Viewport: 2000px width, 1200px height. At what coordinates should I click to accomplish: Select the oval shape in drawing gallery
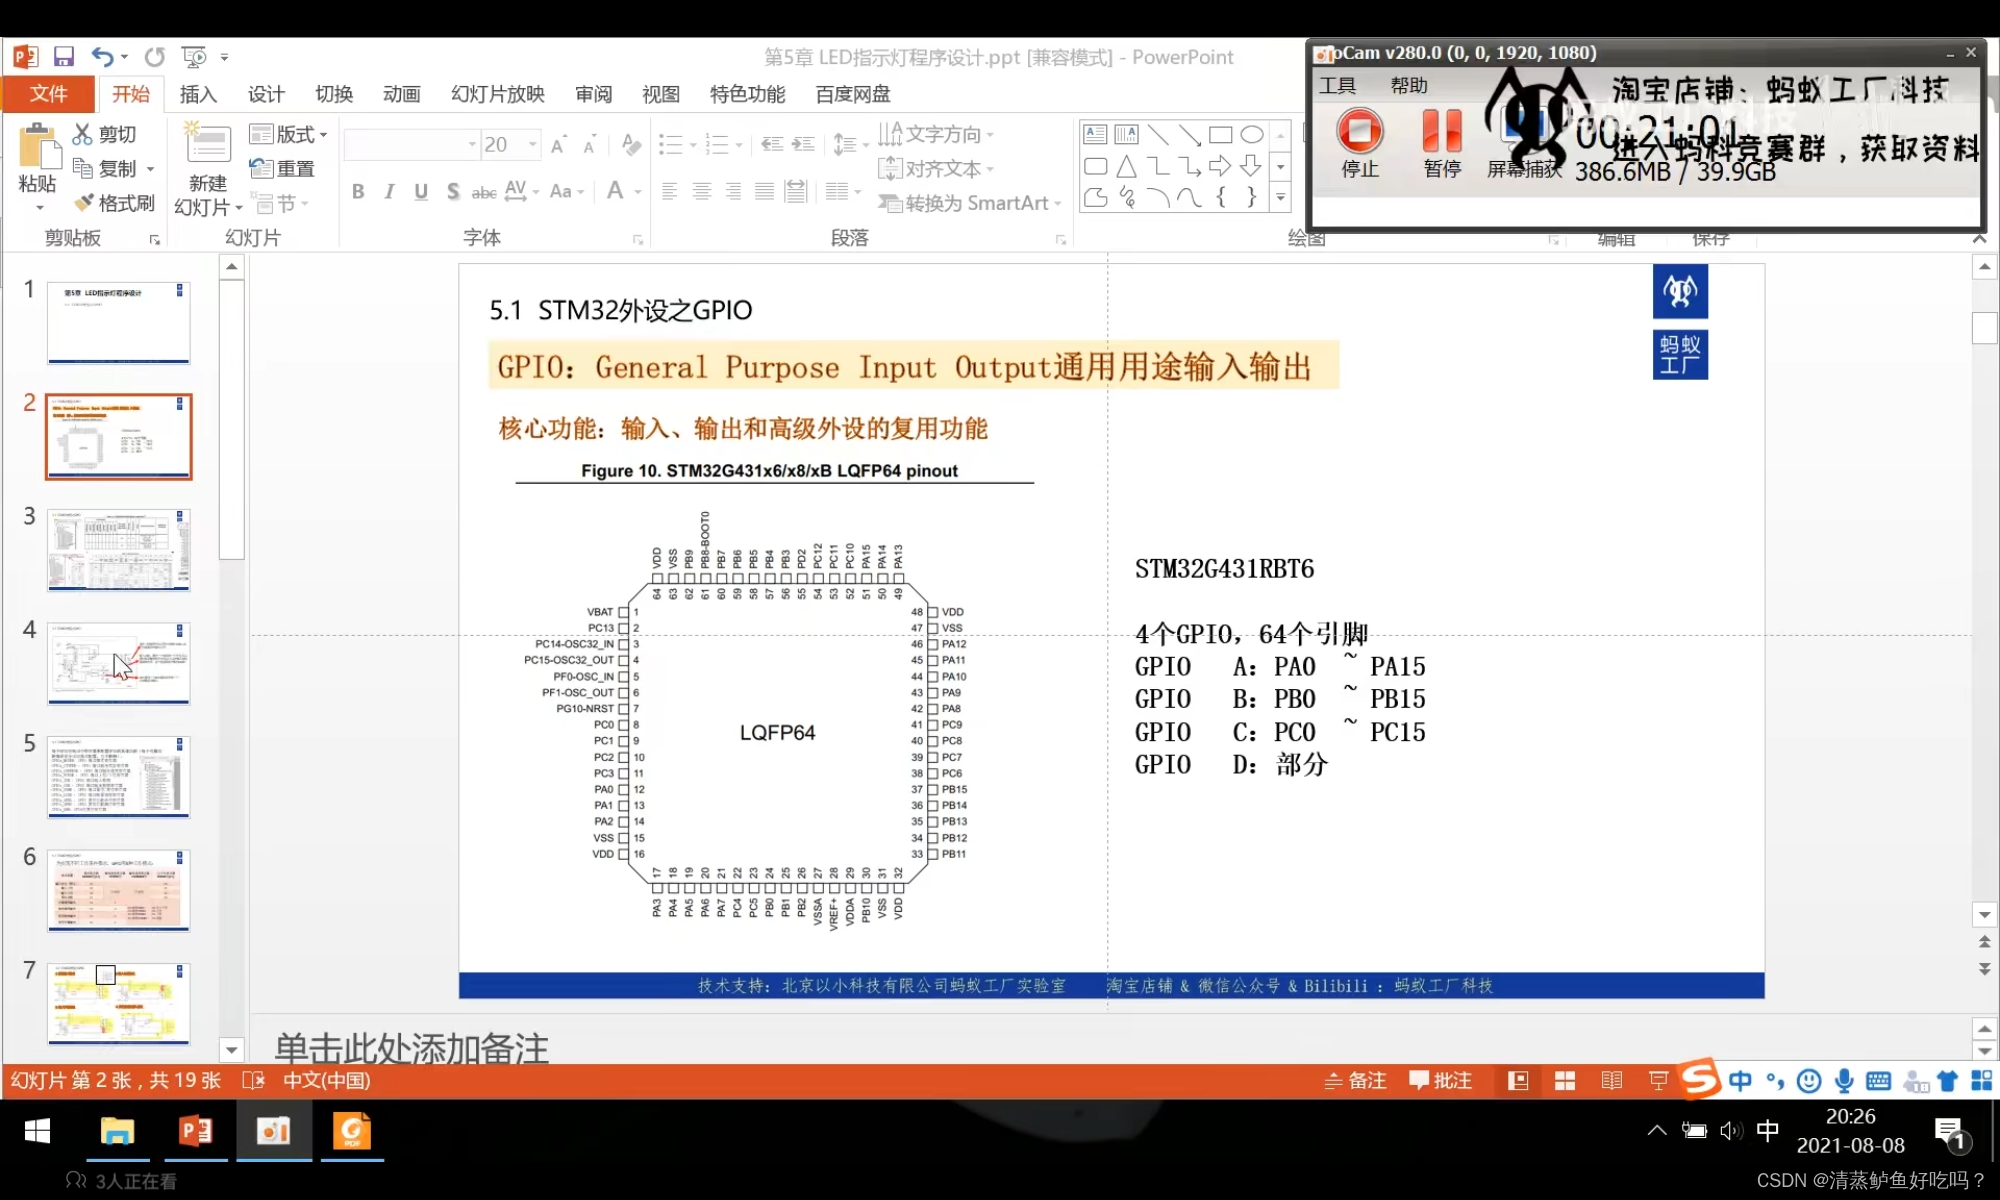(x=1251, y=135)
